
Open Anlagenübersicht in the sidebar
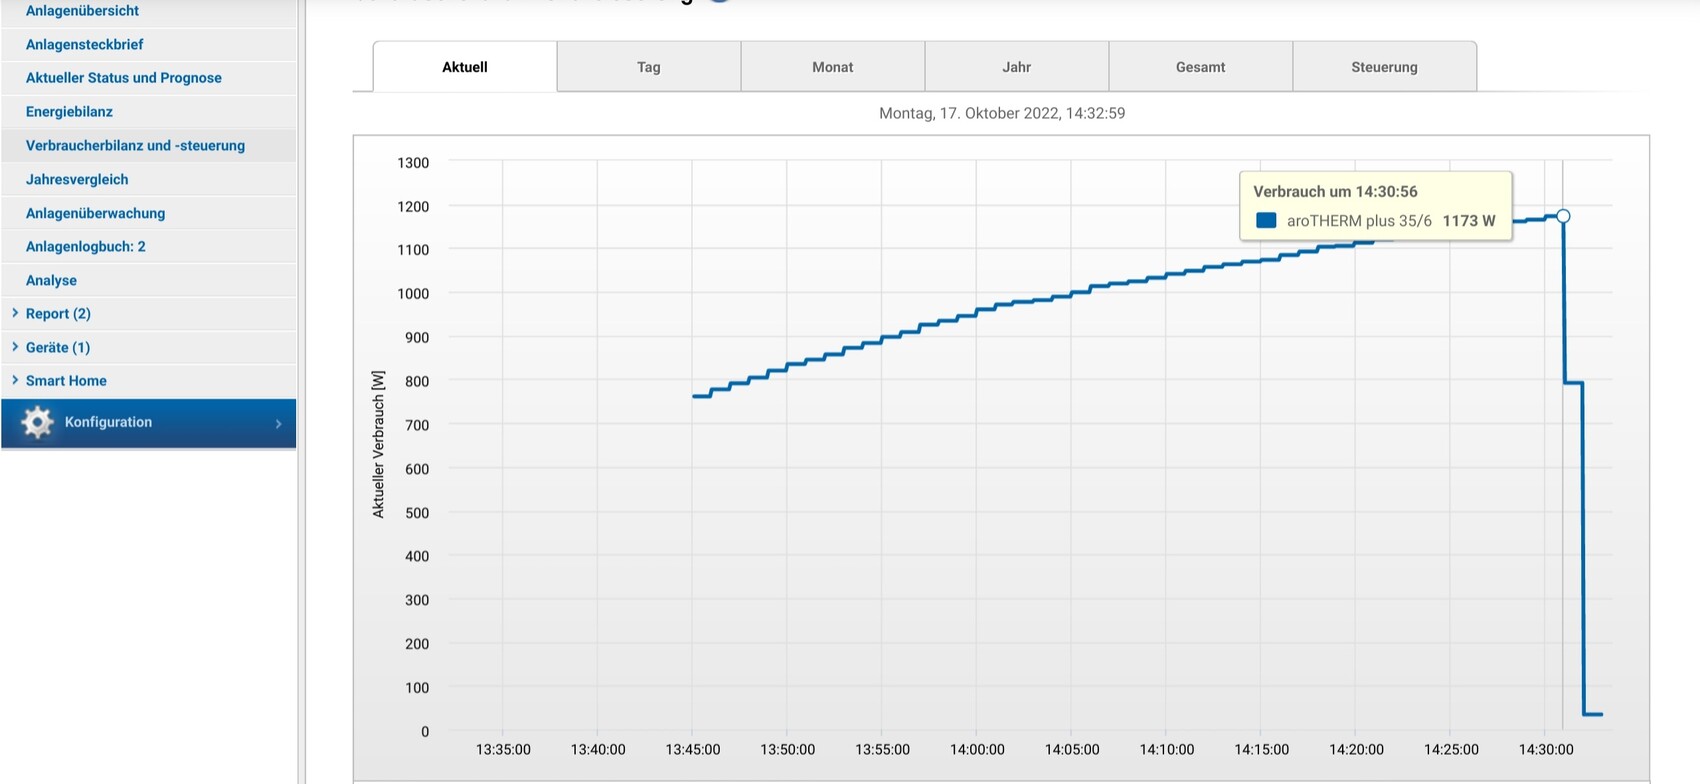pyautogui.click(x=82, y=11)
